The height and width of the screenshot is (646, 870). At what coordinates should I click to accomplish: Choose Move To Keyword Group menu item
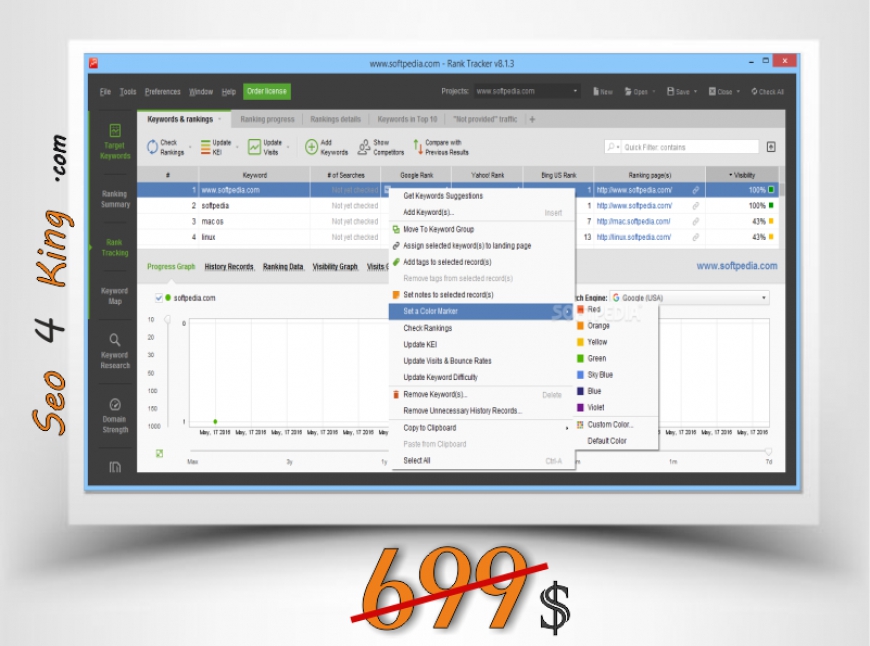coord(438,229)
